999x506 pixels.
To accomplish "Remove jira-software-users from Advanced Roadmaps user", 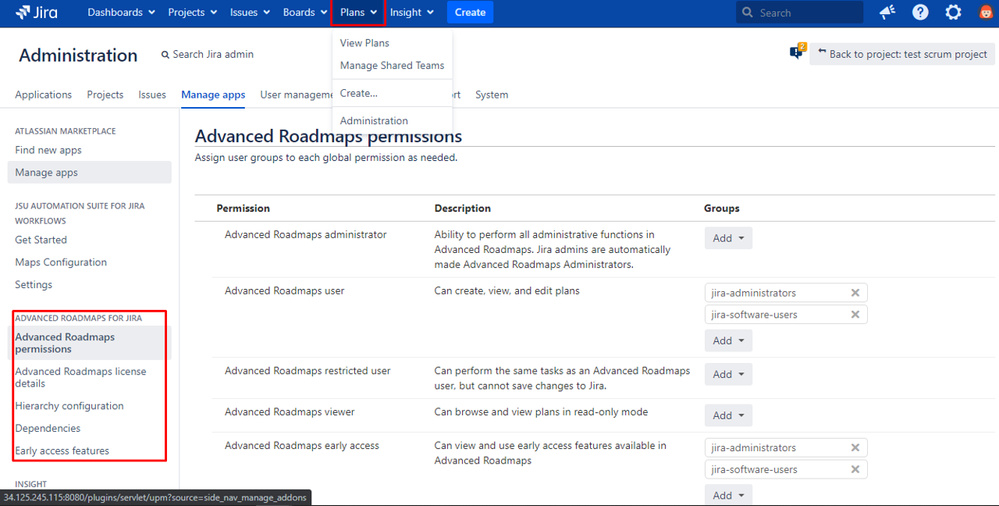I will (x=855, y=314).
